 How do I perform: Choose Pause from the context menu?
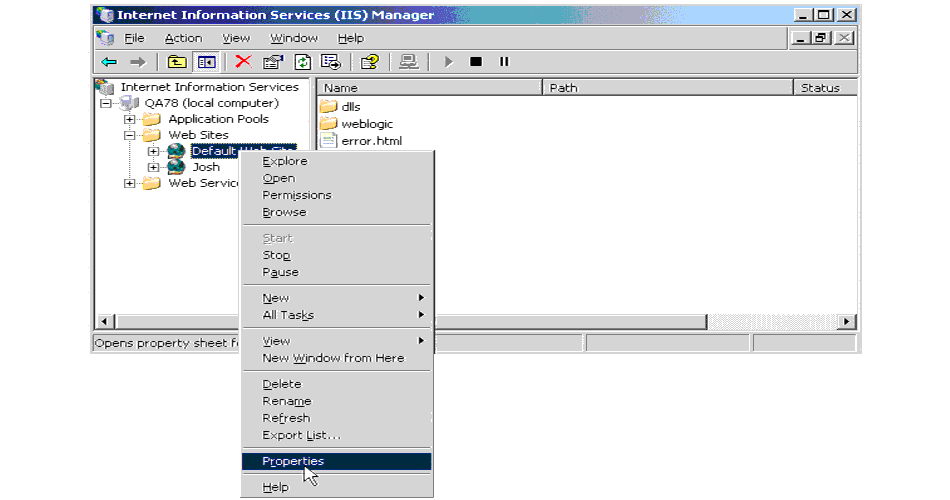coord(336,272)
